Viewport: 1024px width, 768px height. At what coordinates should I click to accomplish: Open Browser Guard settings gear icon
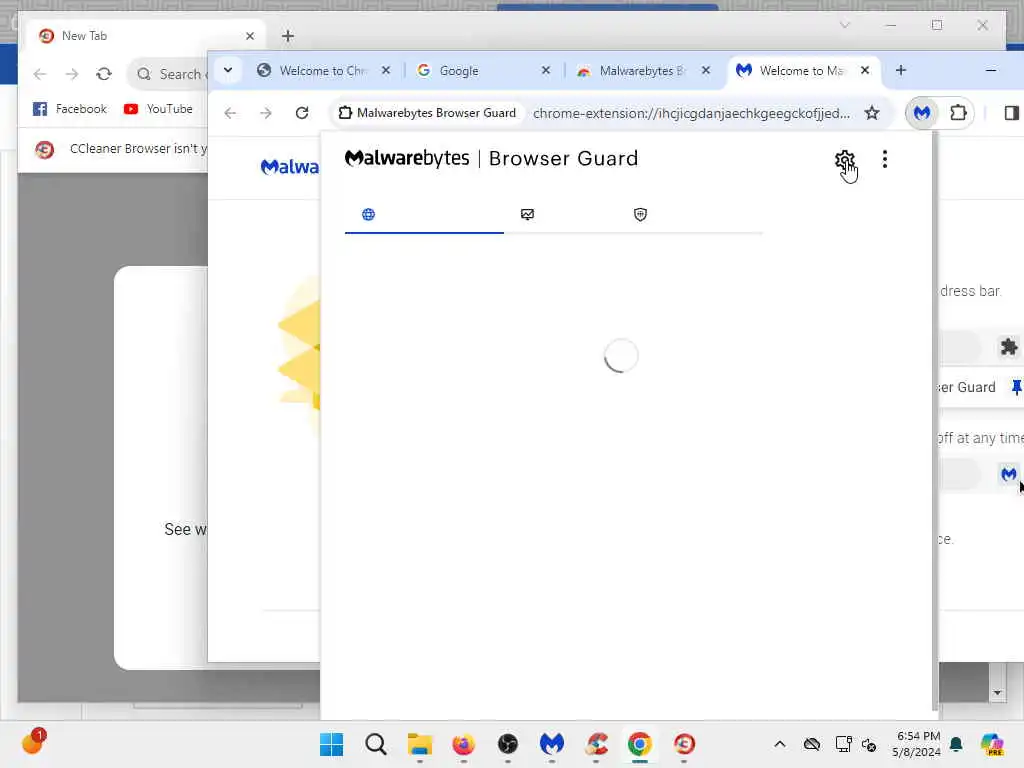[x=844, y=159]
